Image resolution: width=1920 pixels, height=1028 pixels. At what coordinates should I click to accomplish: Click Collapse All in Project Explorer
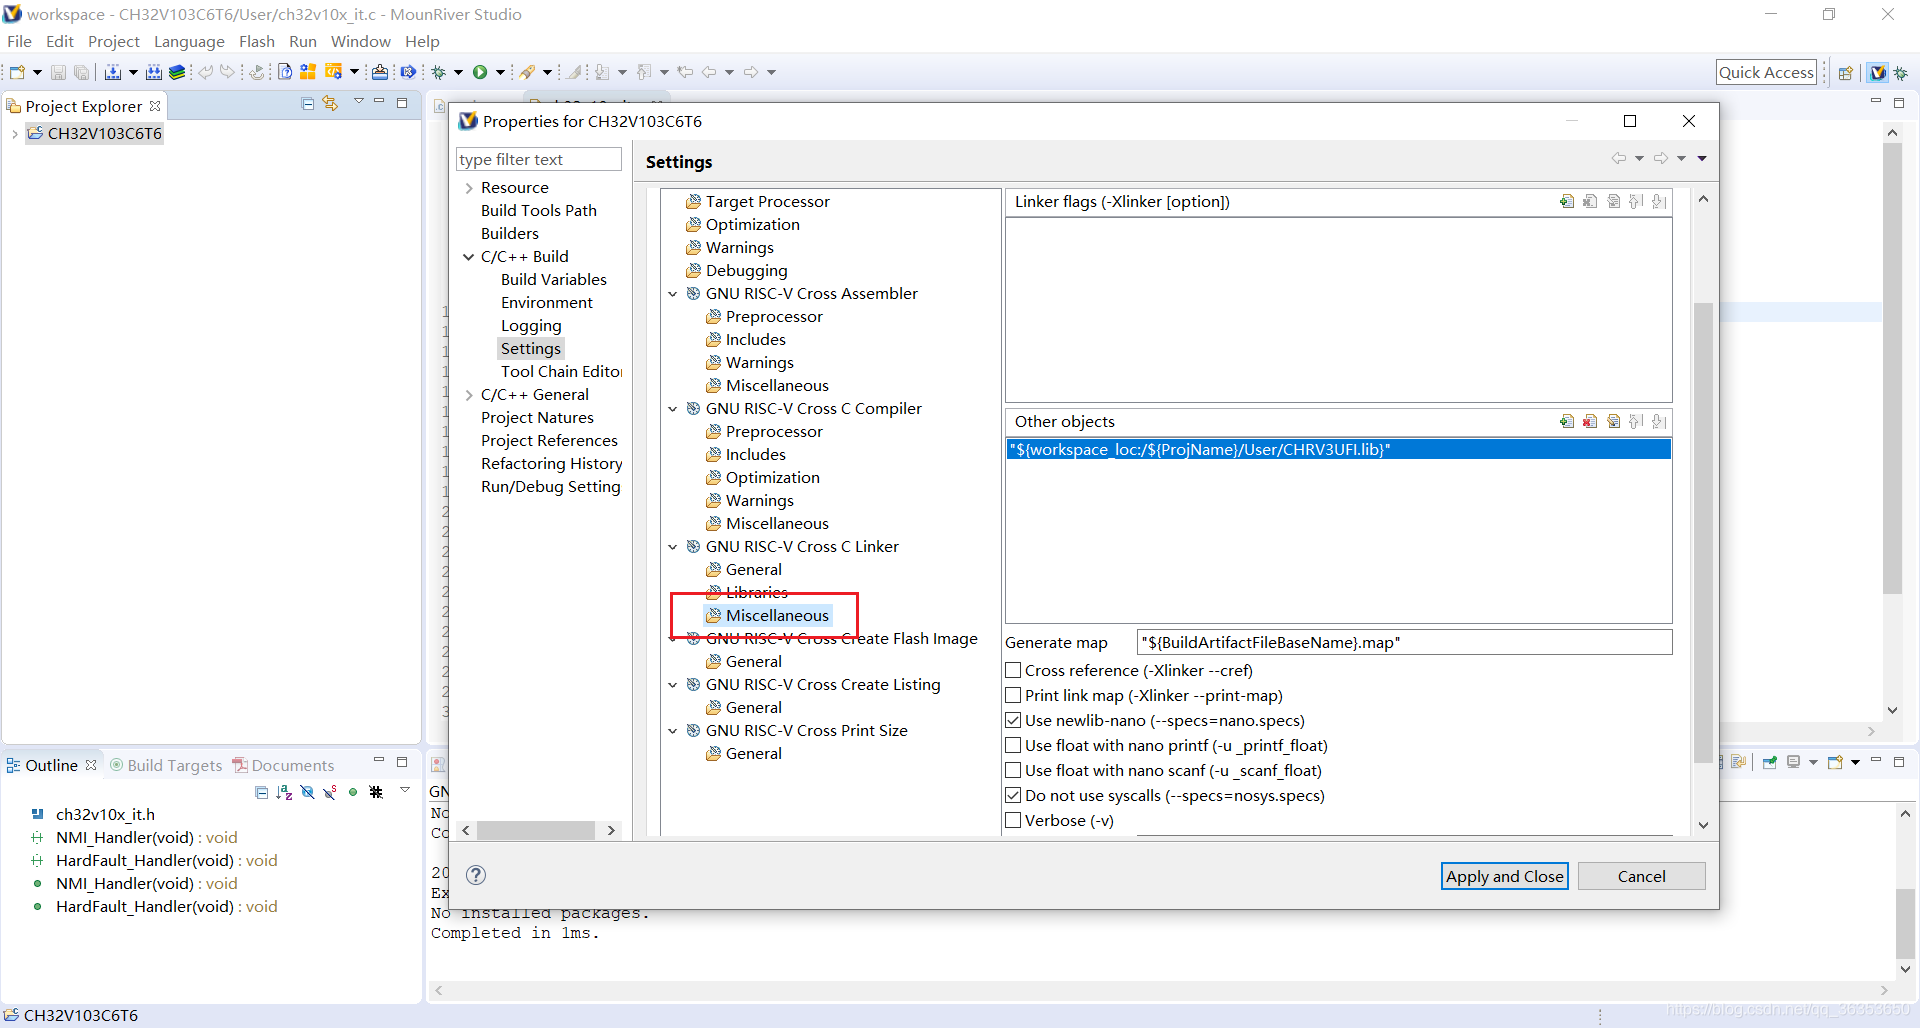point(308,104)
